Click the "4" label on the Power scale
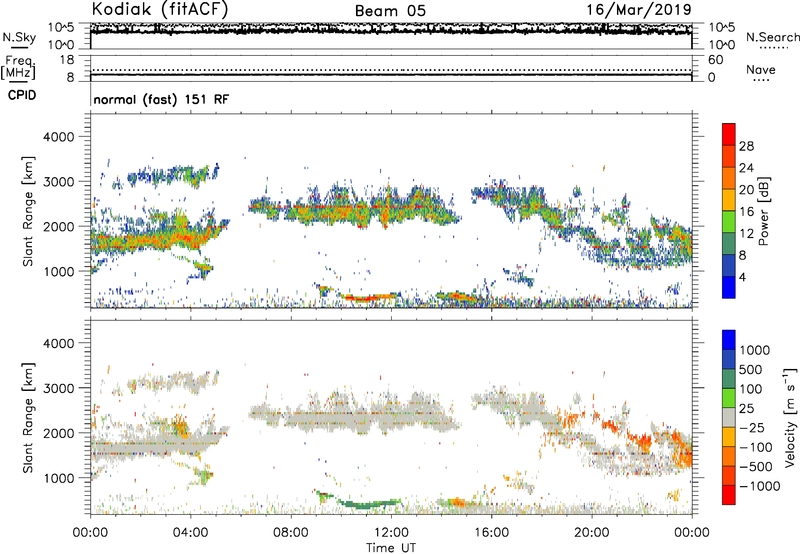800x554 pixels. point(743,277)
